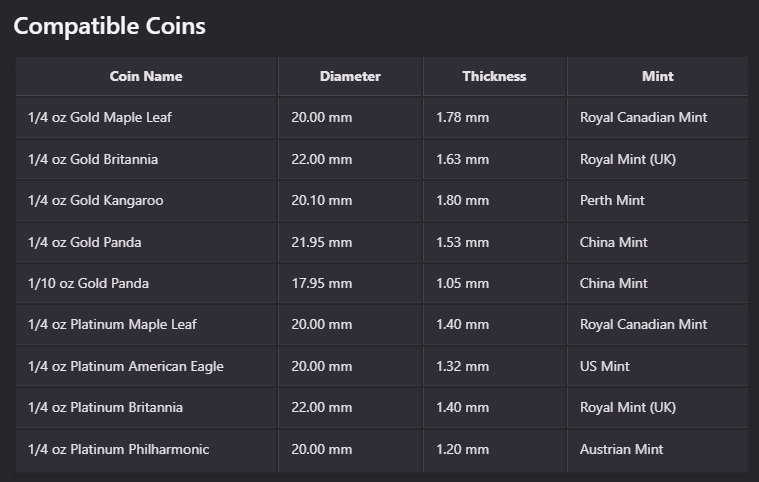Click the 1.78 mm thickness value
This screenshot has width=759, height=482.
point(462,118)
